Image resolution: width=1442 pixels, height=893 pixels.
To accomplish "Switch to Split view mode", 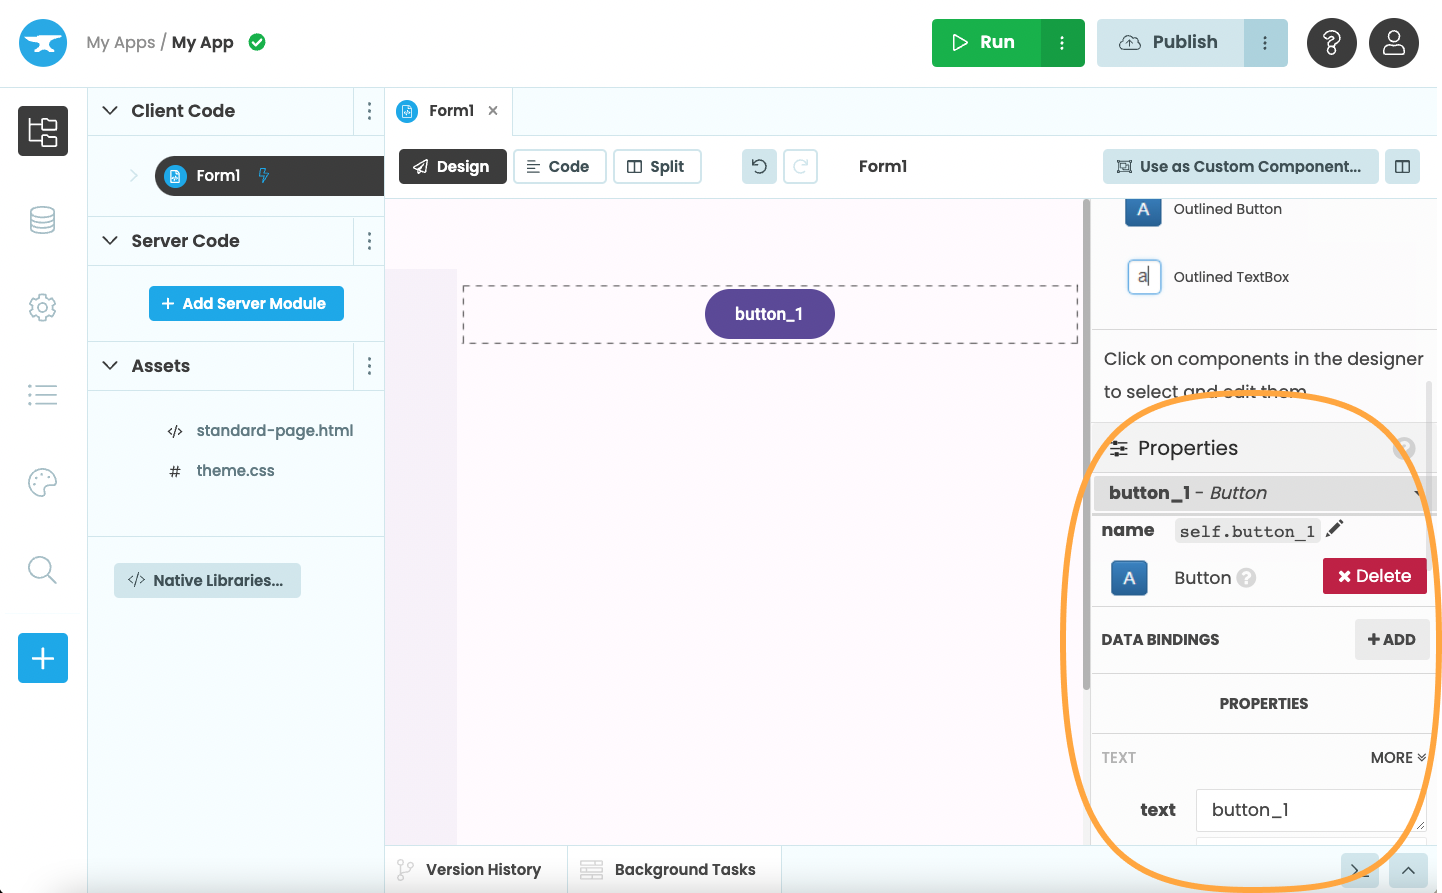I will [x=656, y=167].
